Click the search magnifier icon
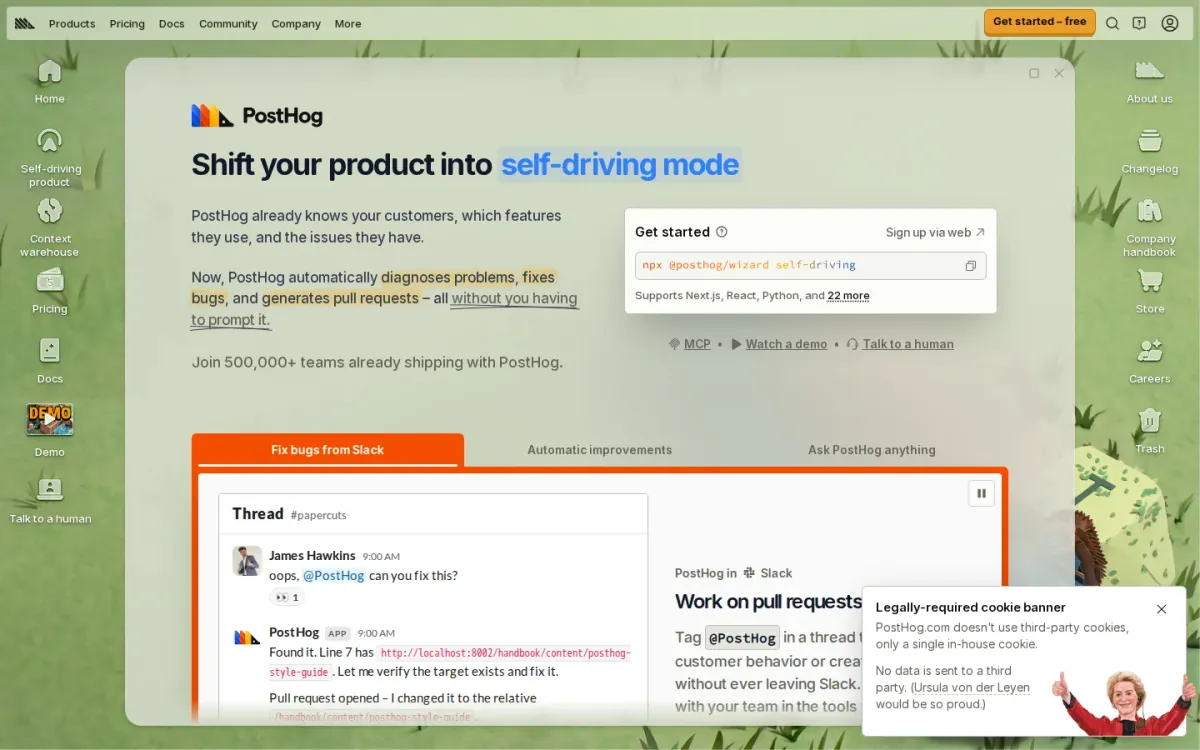The width and height of the screenshot is (1200, 750). (x=1112, y=23)
